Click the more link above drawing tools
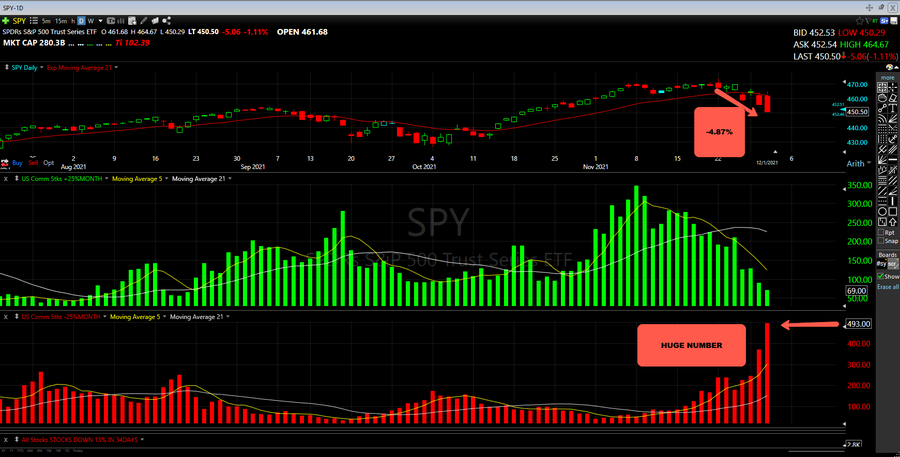 [887, 78]
